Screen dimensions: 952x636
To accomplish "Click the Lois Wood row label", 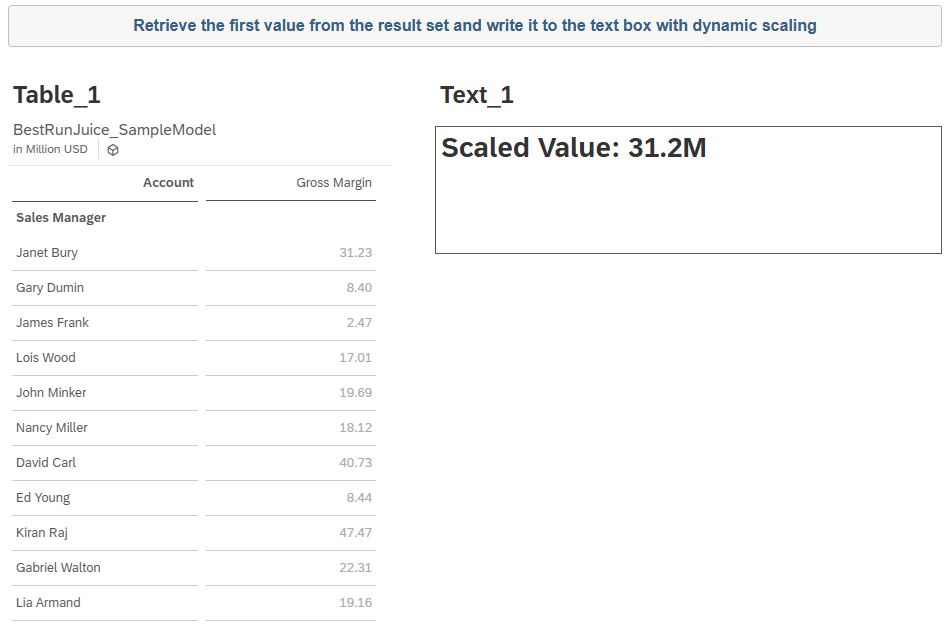I will 46,358.
